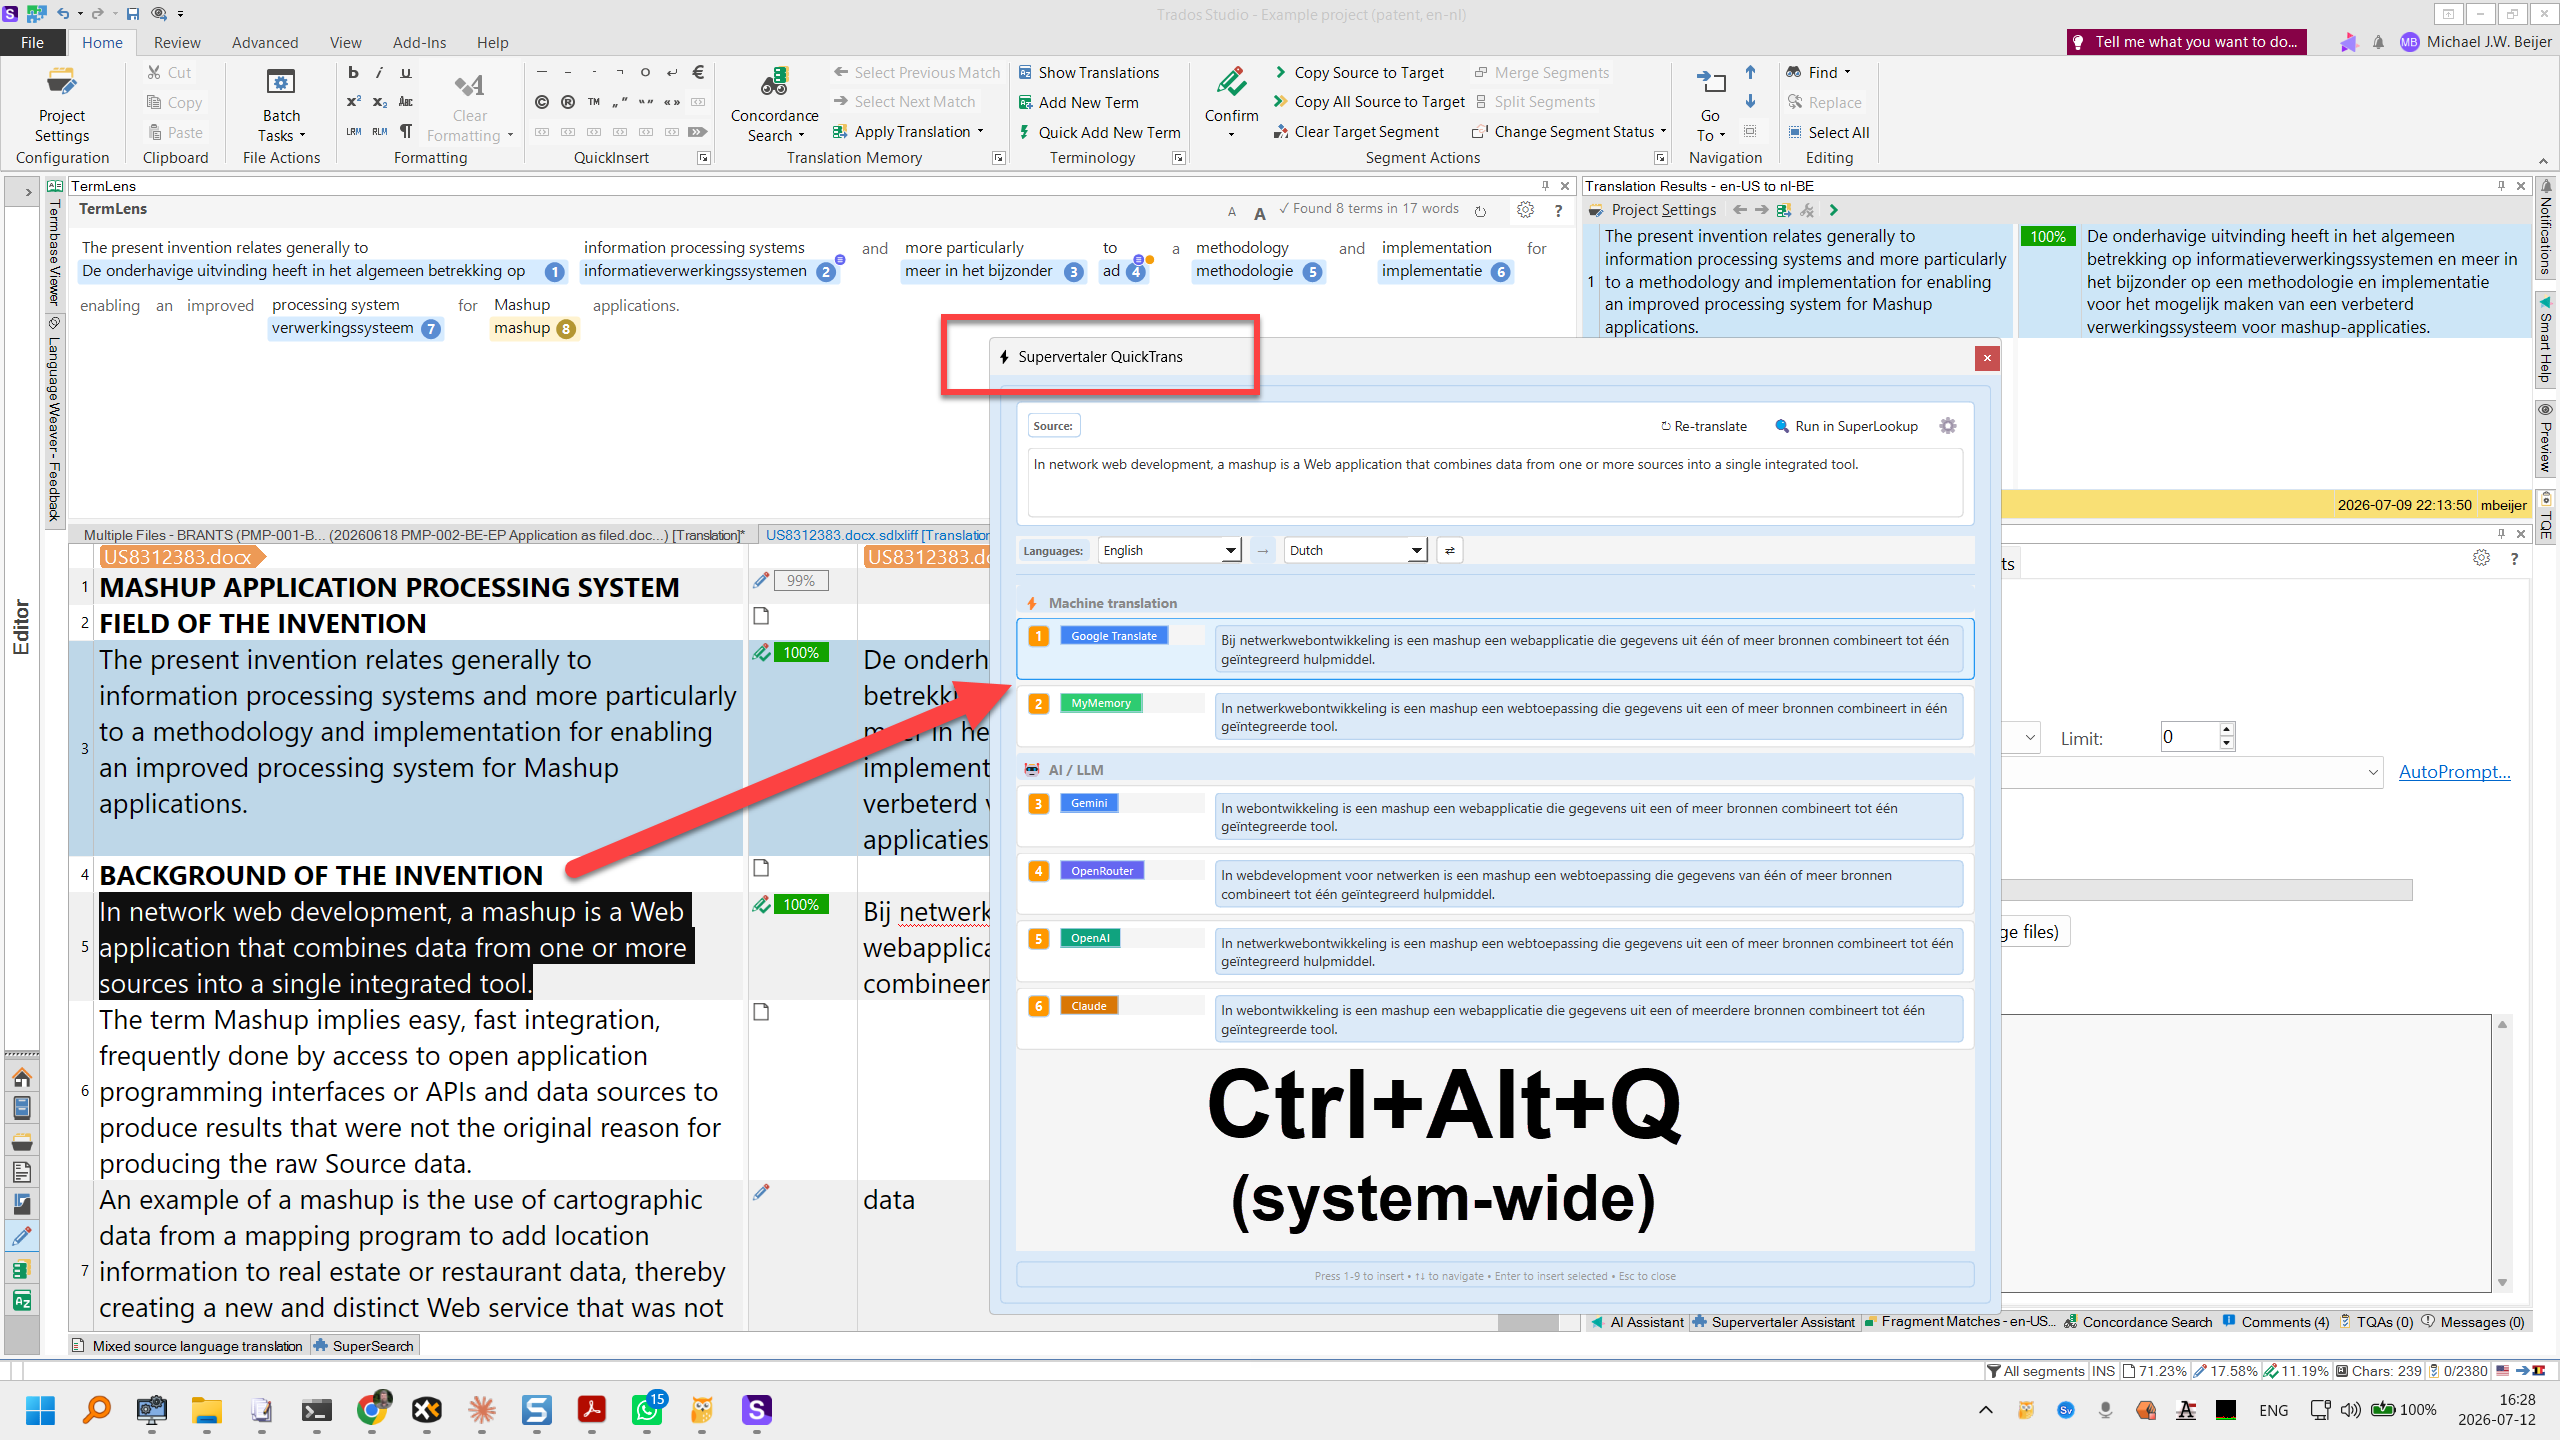This screenshot has width=2560, height=1440.
Task: Switch to the AI Assistant tab
Action: [1637, 1322]
